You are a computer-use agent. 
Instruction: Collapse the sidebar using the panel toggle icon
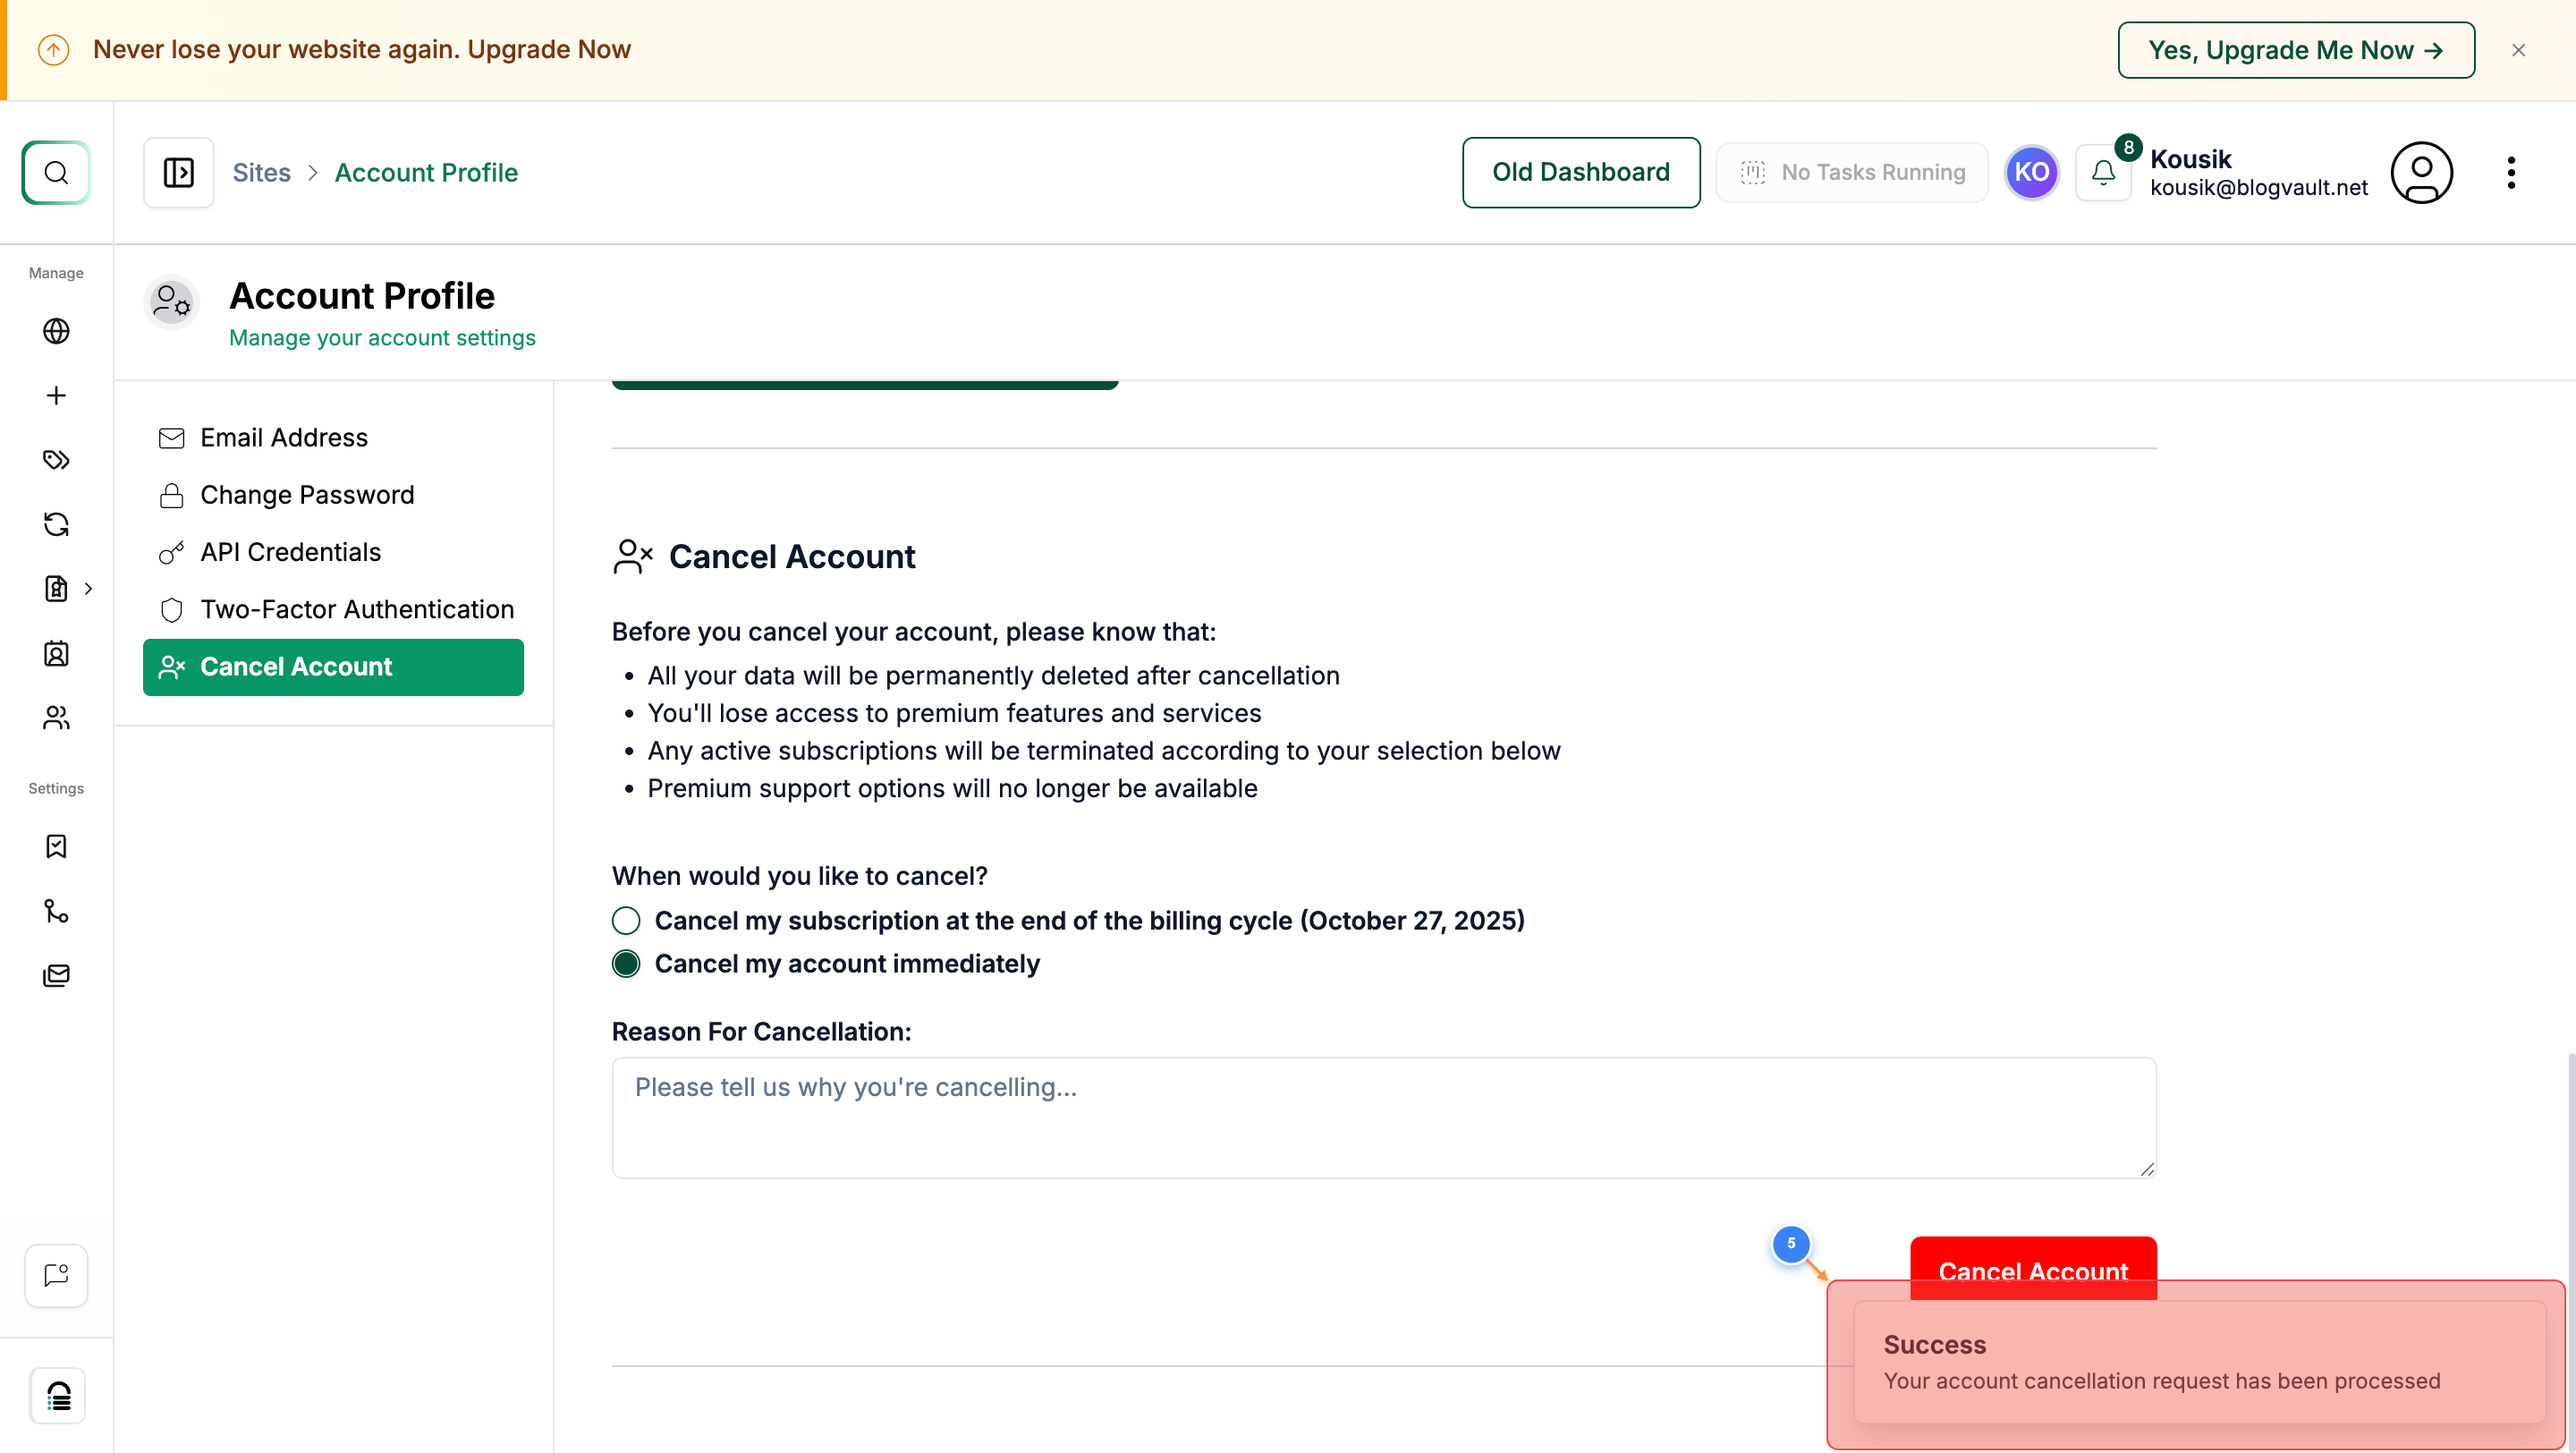click(179, 172)
